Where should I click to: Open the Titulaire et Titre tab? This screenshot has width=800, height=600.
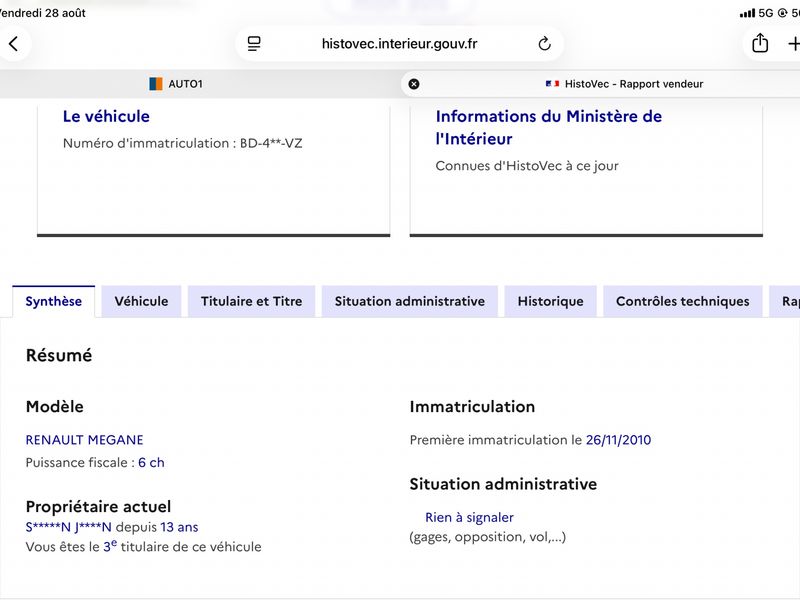tap(252, 302)
